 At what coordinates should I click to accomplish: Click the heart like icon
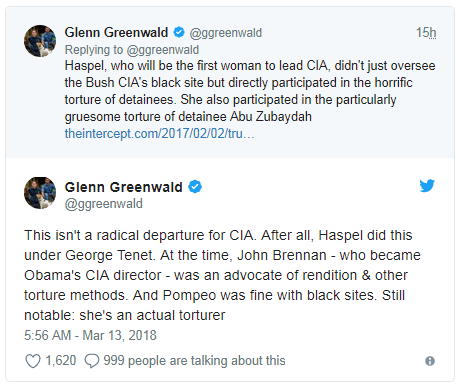pyautogui.click(x=33, y=361)
